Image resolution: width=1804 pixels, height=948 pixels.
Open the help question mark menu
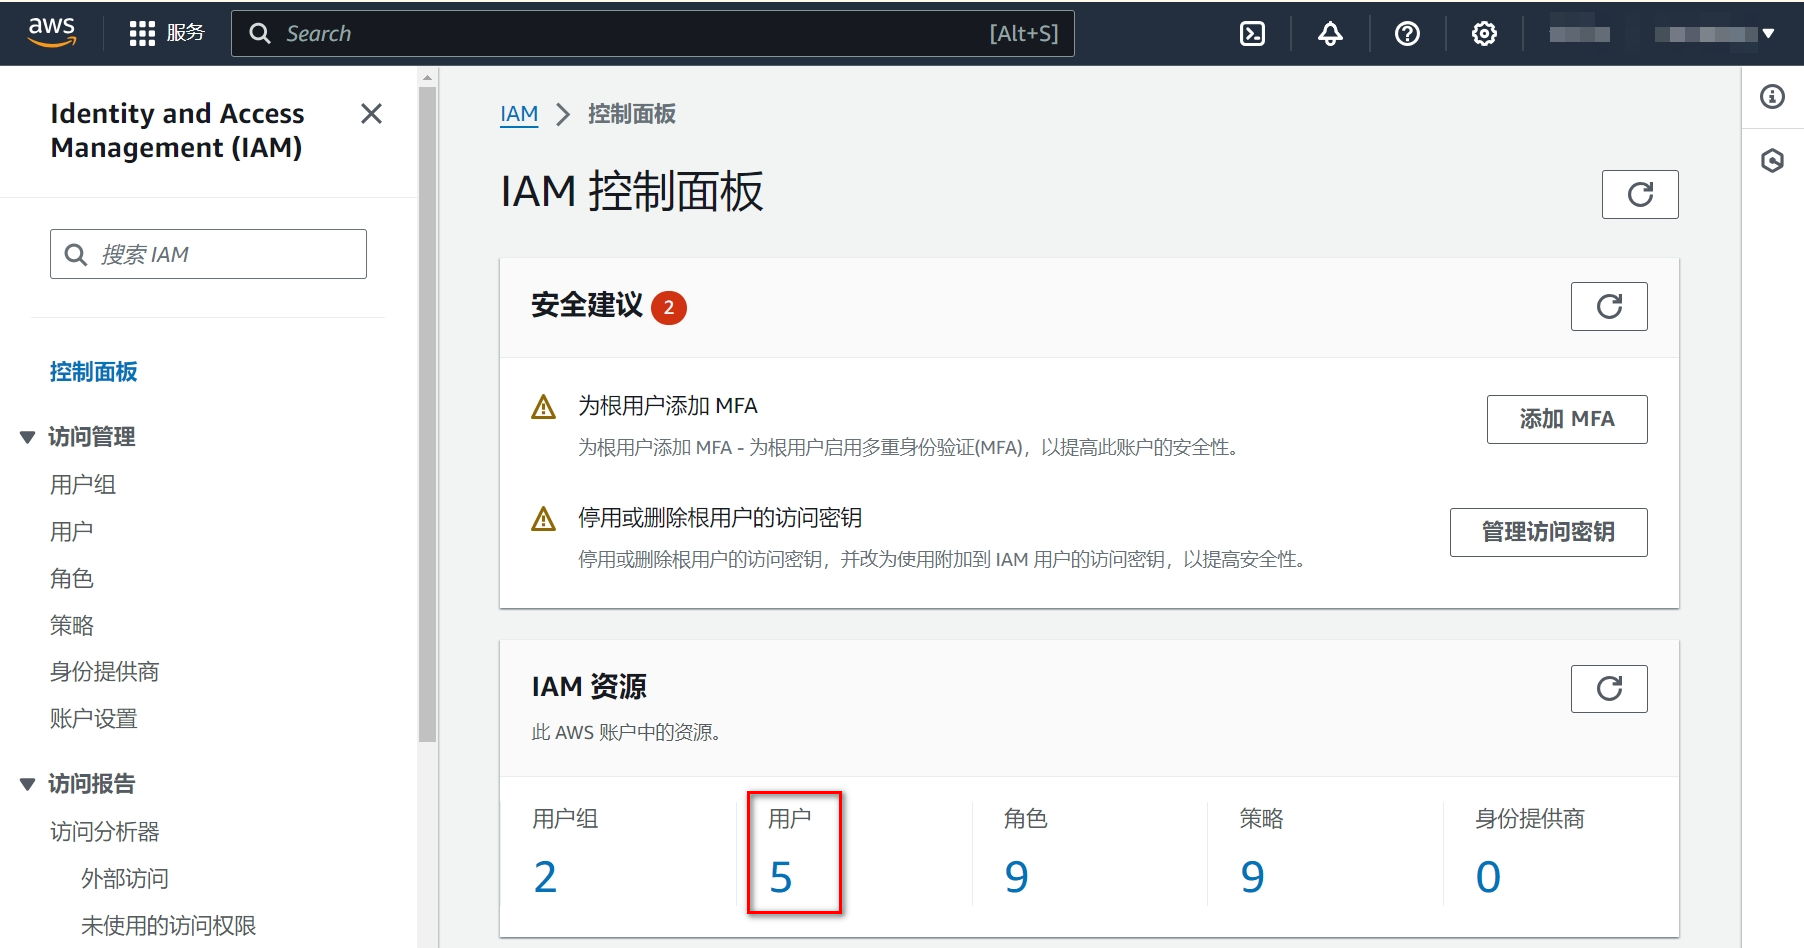[x=1407, y=34]
